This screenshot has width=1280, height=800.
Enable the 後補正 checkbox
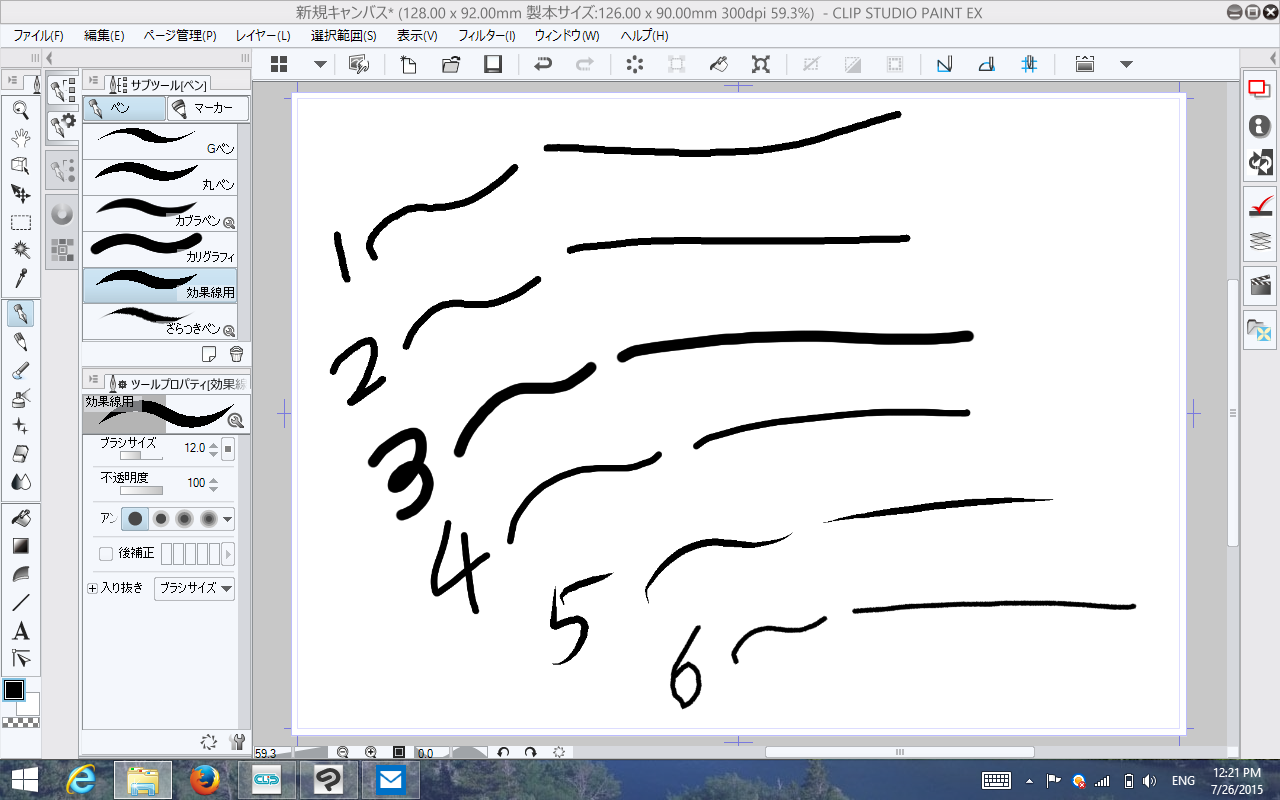point(106,553)
